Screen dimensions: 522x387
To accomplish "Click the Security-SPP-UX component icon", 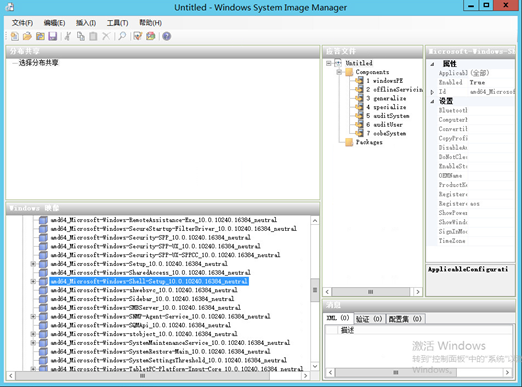I will coord(43,246).
